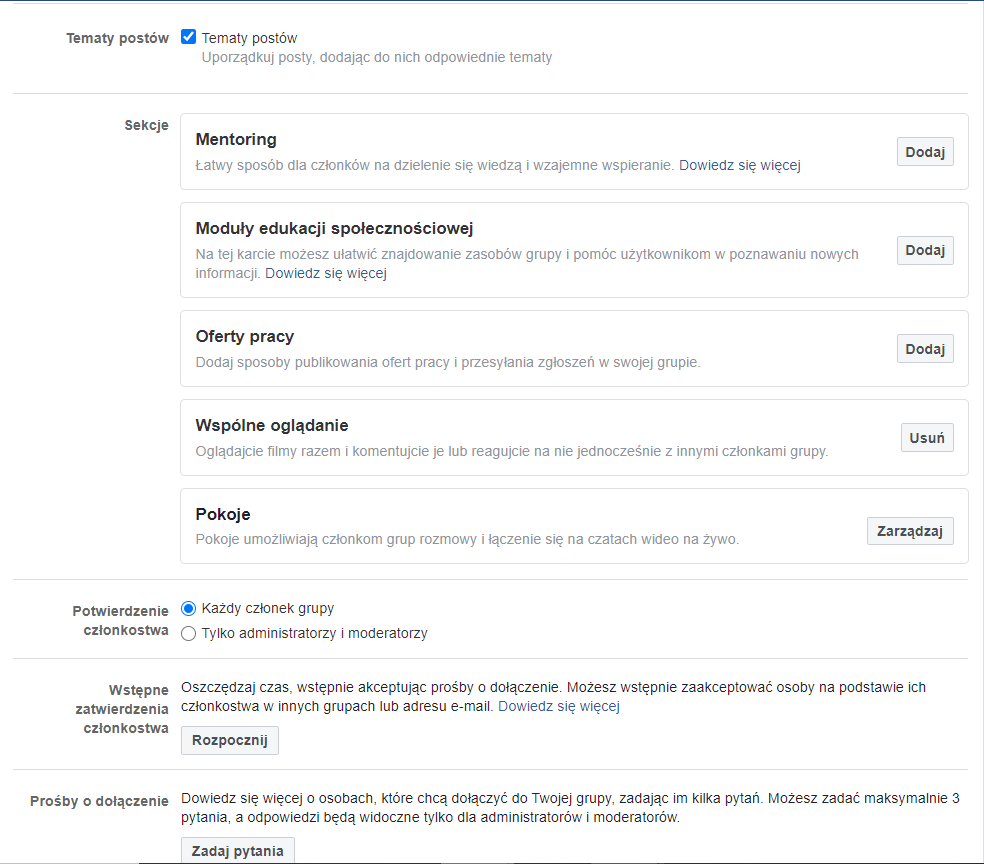Click the Każdy członek grupy label text
Viewport: 984px width, 864px height.
coord(268,609)
